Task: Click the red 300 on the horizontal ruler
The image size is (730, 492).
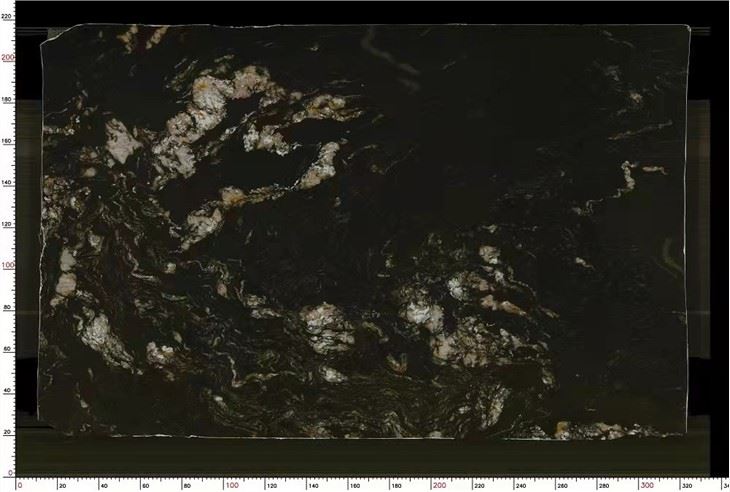Action: pos(647,485)
